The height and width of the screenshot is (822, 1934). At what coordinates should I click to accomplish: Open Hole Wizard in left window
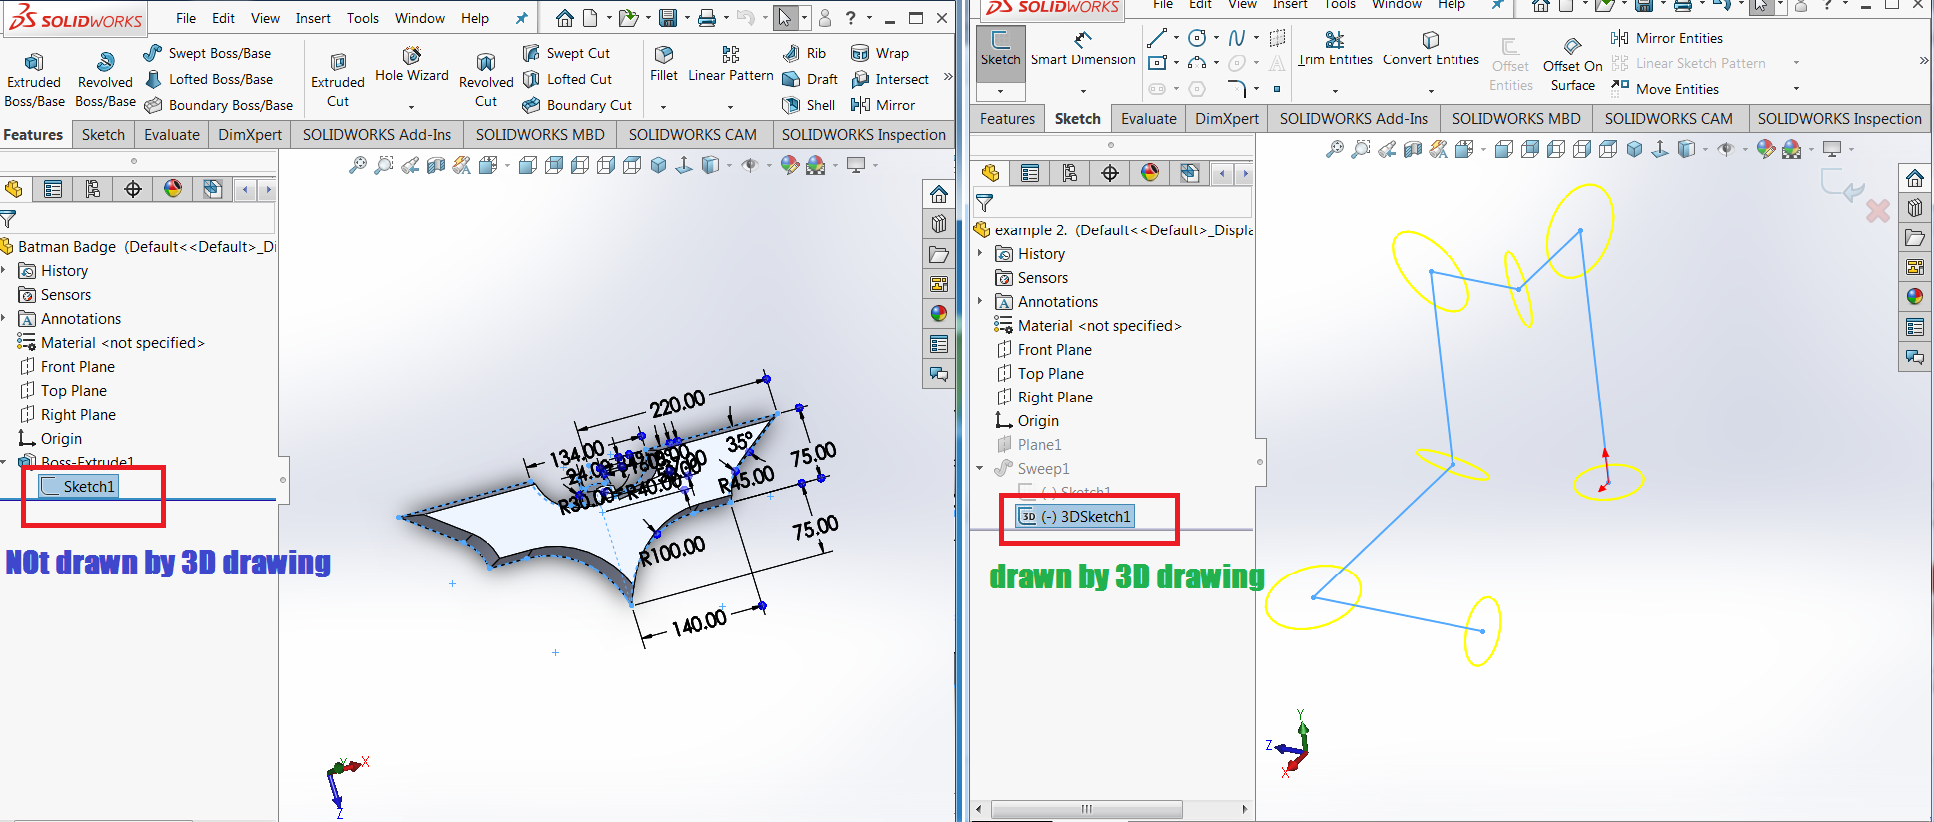(x=412, y=65)
